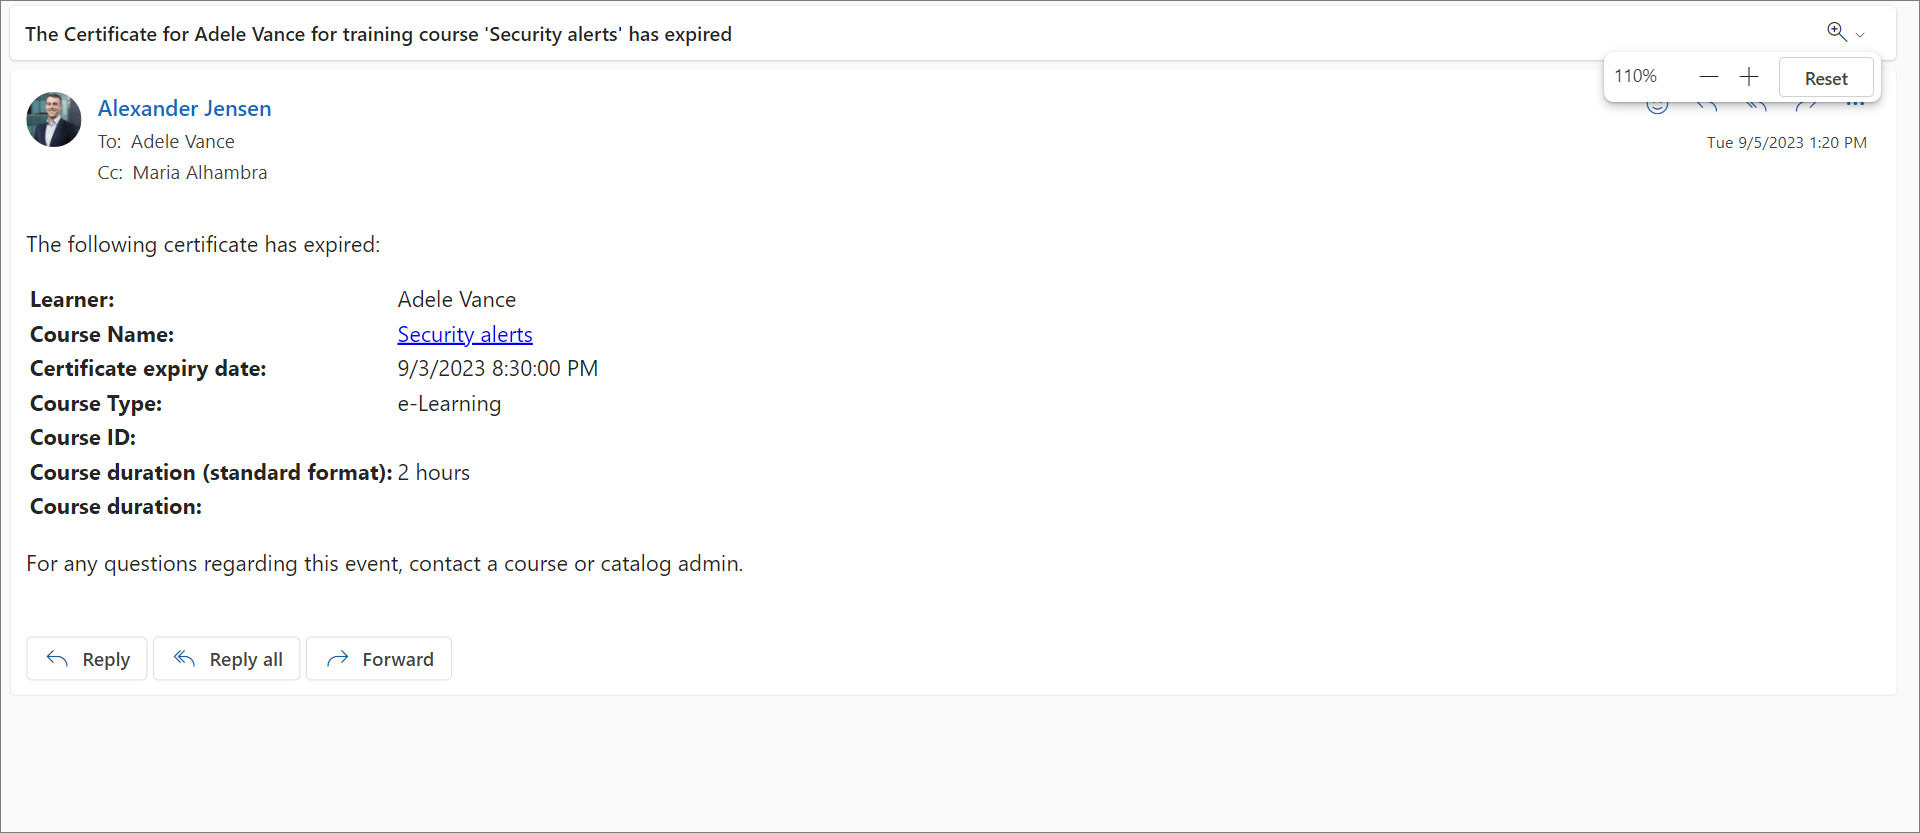Open the smiley reaction icon in header
This screenshot has height=833, width=1920.
coord(1657,106)
